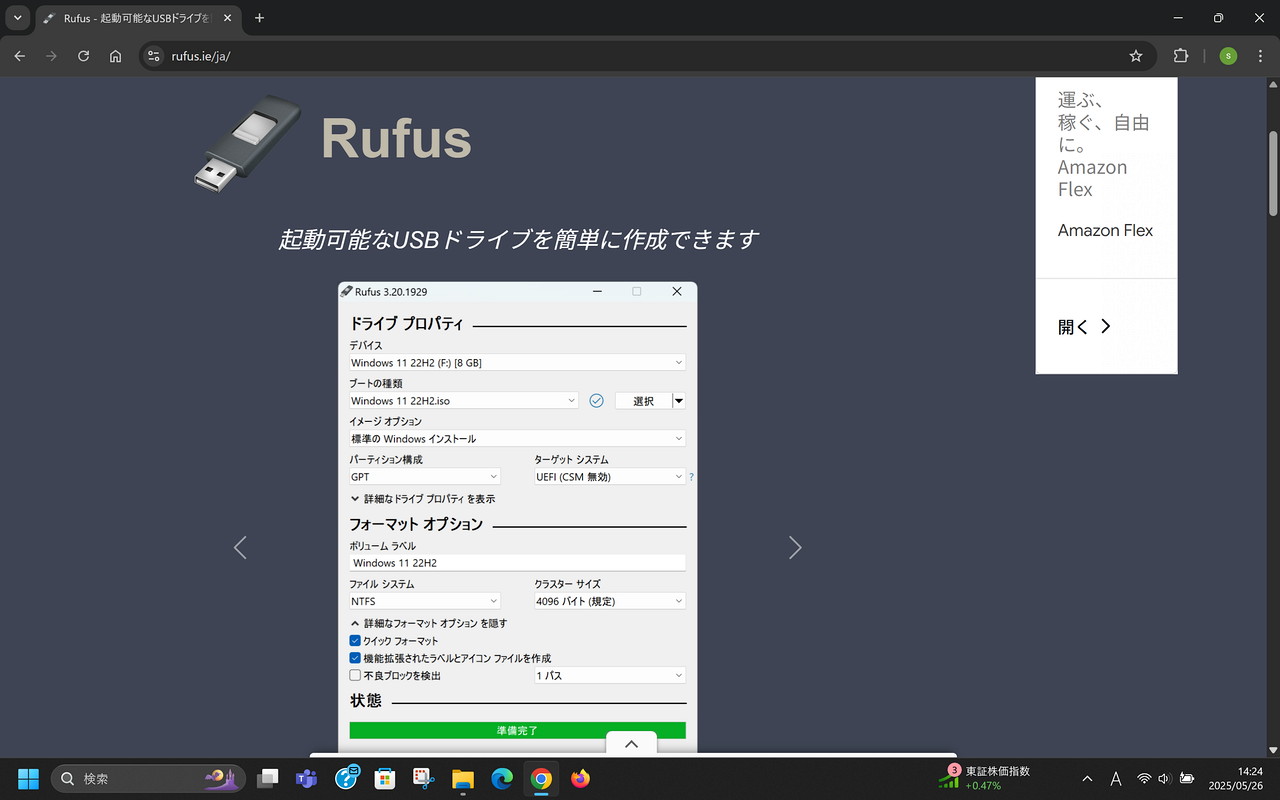
Task: Open the パーティション構成 GPT dropdown
Action: (x=424, y=477)
